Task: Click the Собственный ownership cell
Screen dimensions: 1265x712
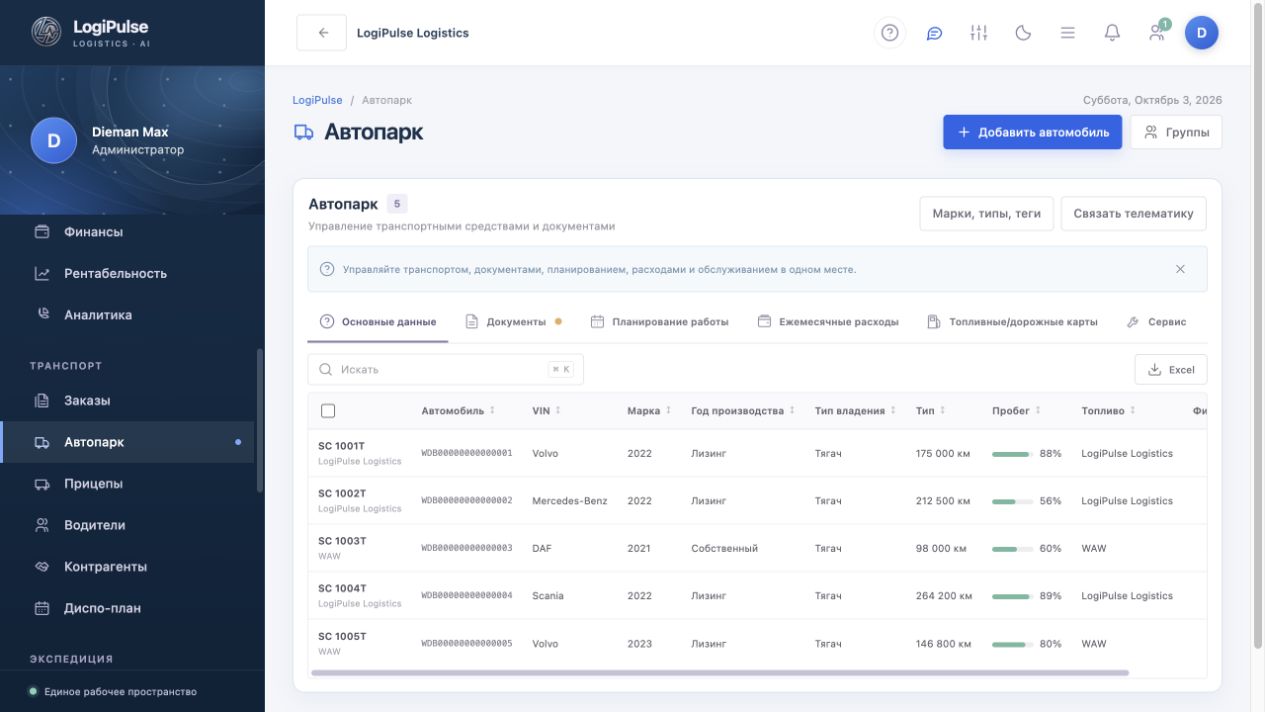Action: point(724,548)
